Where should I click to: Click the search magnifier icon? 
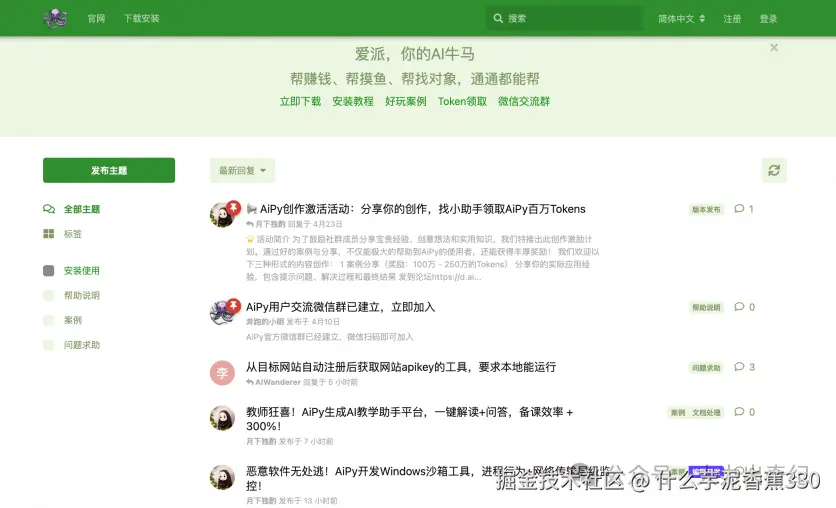(x=498, y=19)
